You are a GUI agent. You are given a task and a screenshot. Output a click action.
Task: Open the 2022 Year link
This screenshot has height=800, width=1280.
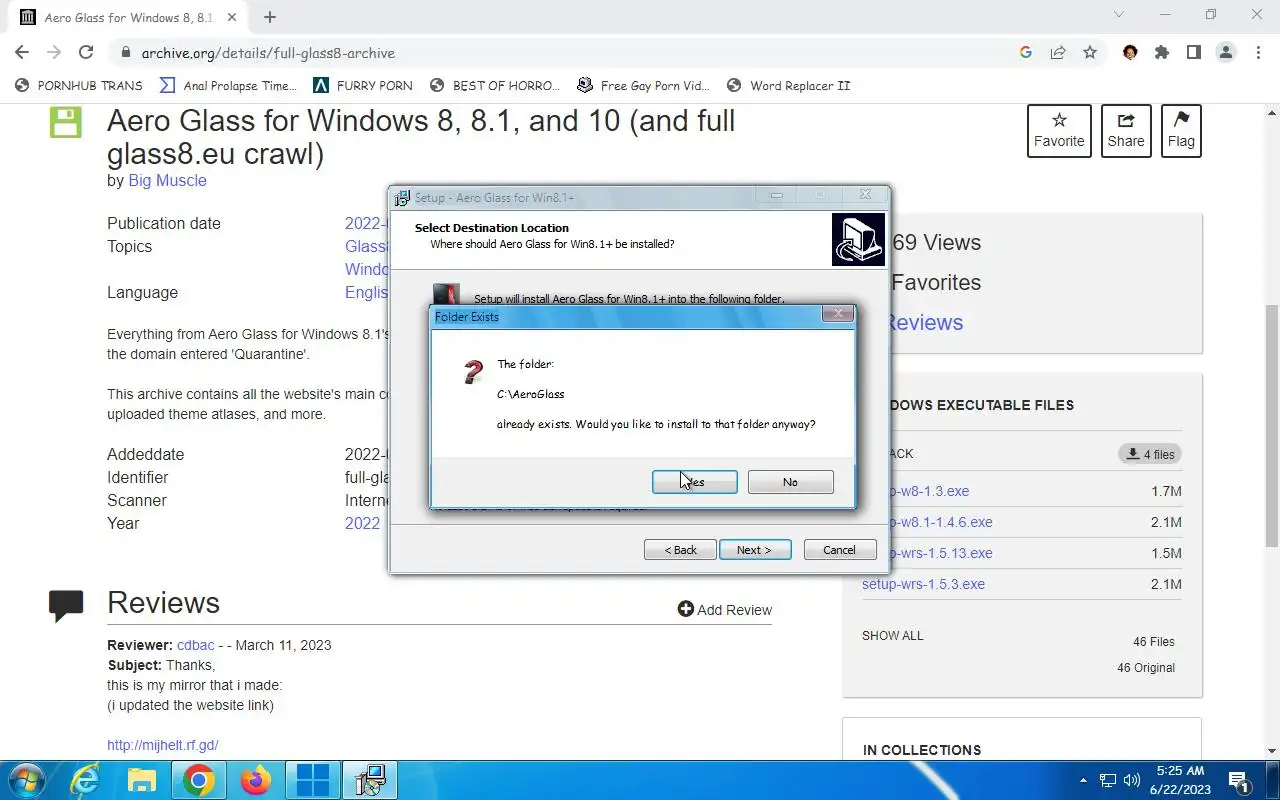[362, 524]
